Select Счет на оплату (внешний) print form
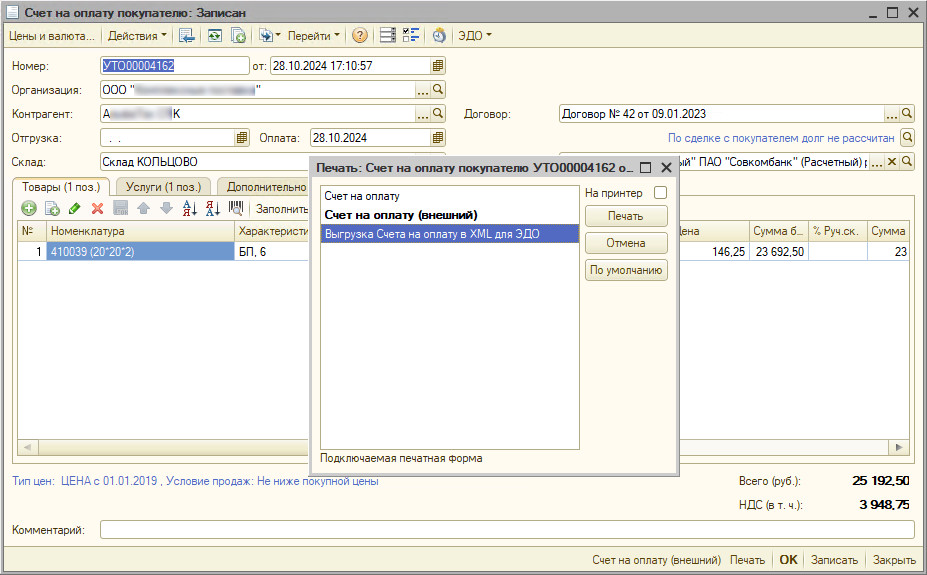The width and height of the screenshot is (927, 575). coord(449,215)
